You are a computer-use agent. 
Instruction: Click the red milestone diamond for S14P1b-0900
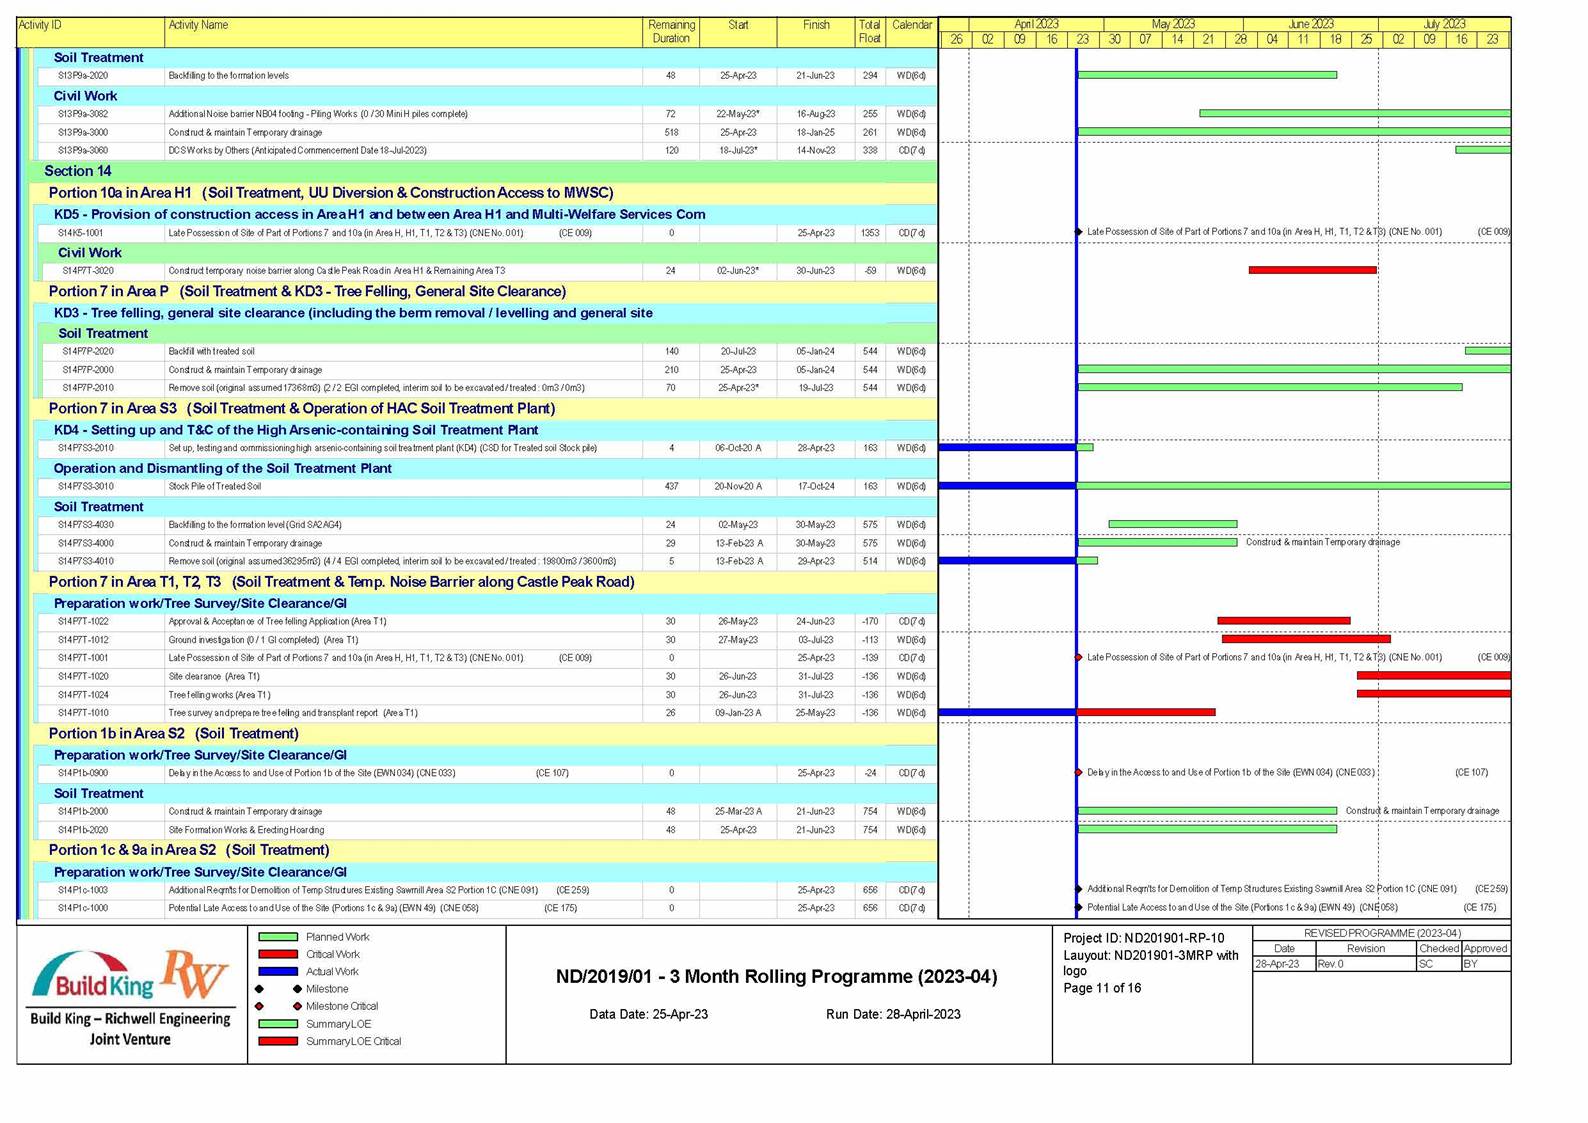click(1079, 773)
